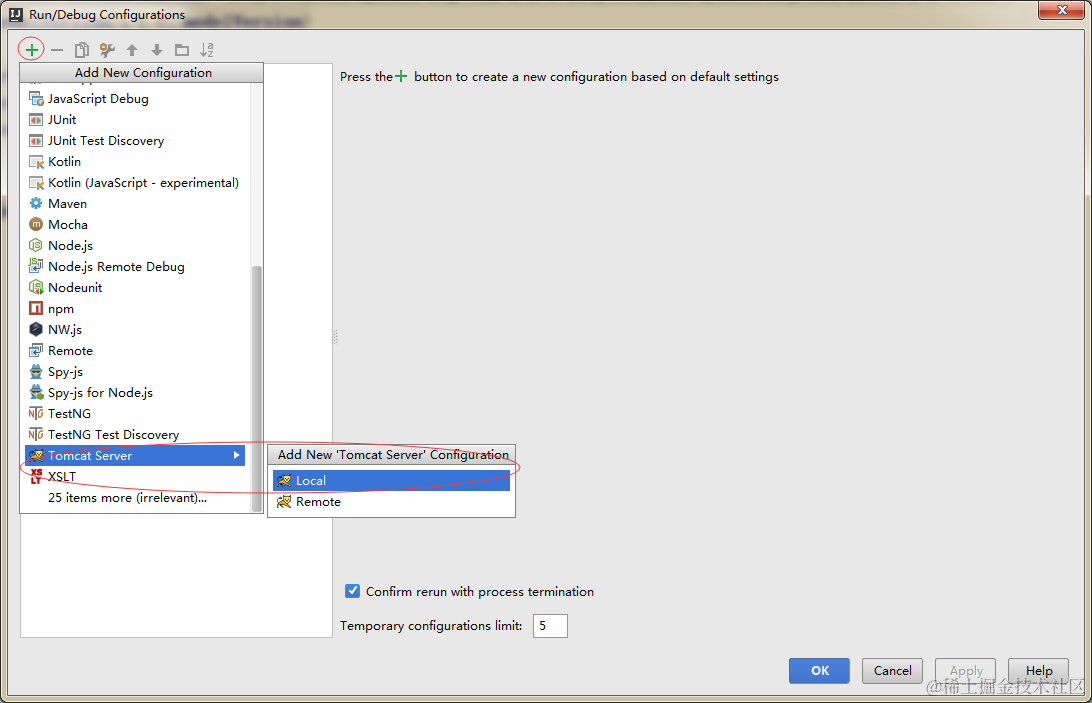Click the JUnit Test Discovery icon
The width and height of the screenshot is (1092, 703).
click(36, 141)
